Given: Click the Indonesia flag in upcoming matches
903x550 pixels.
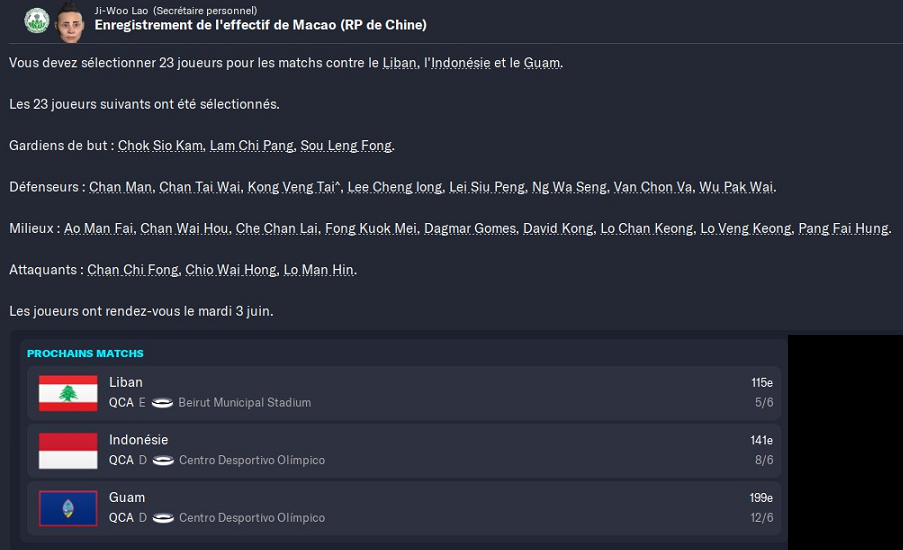Looking at the screenshot, I should point(68,451).
